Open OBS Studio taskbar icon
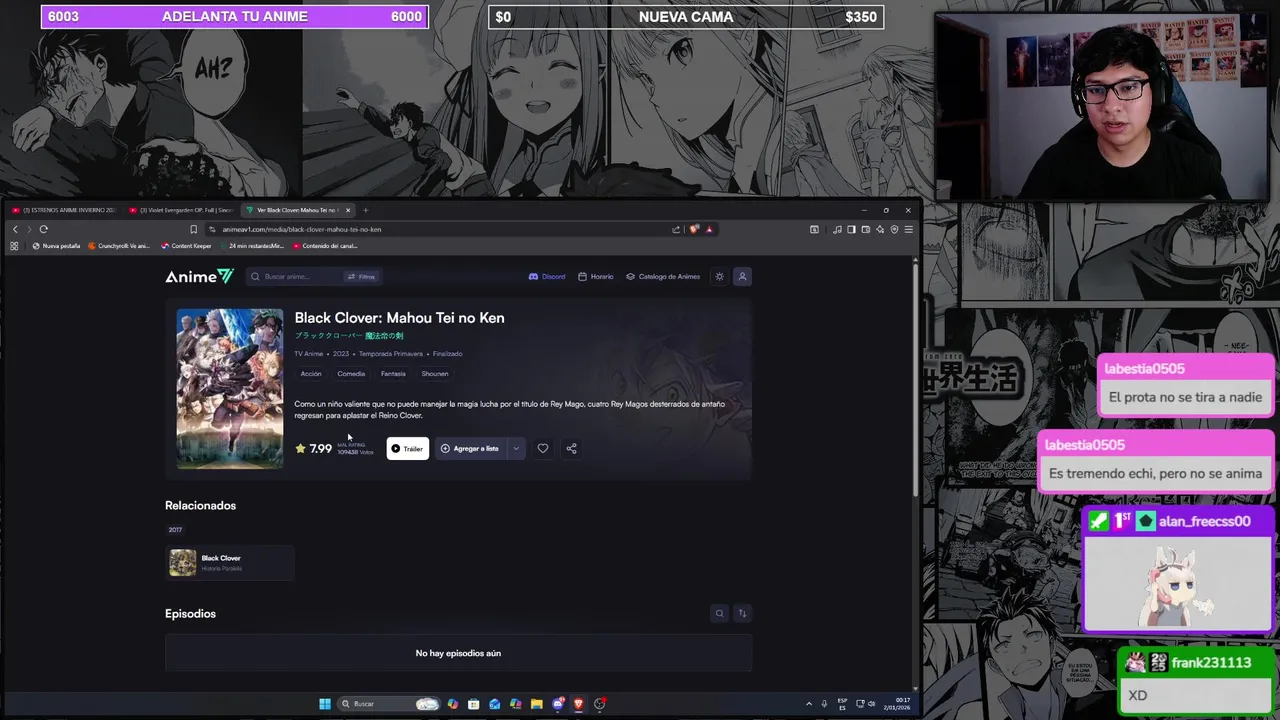The height and width of the screenshot is (720, 1280). coord(599,704)
